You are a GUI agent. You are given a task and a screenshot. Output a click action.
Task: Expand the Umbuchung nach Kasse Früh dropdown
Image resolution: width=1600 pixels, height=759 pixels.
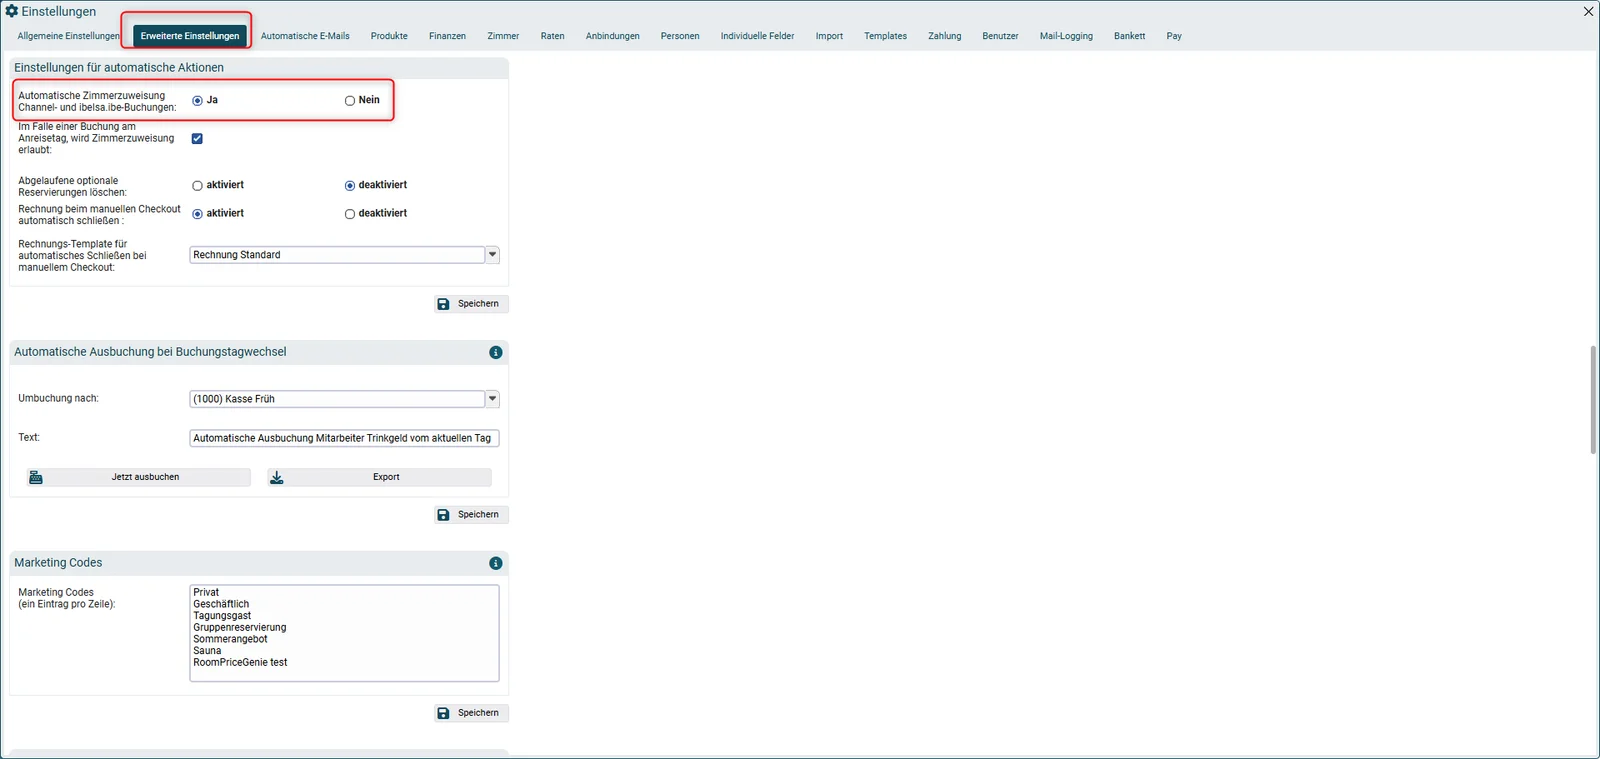(492, 399)
